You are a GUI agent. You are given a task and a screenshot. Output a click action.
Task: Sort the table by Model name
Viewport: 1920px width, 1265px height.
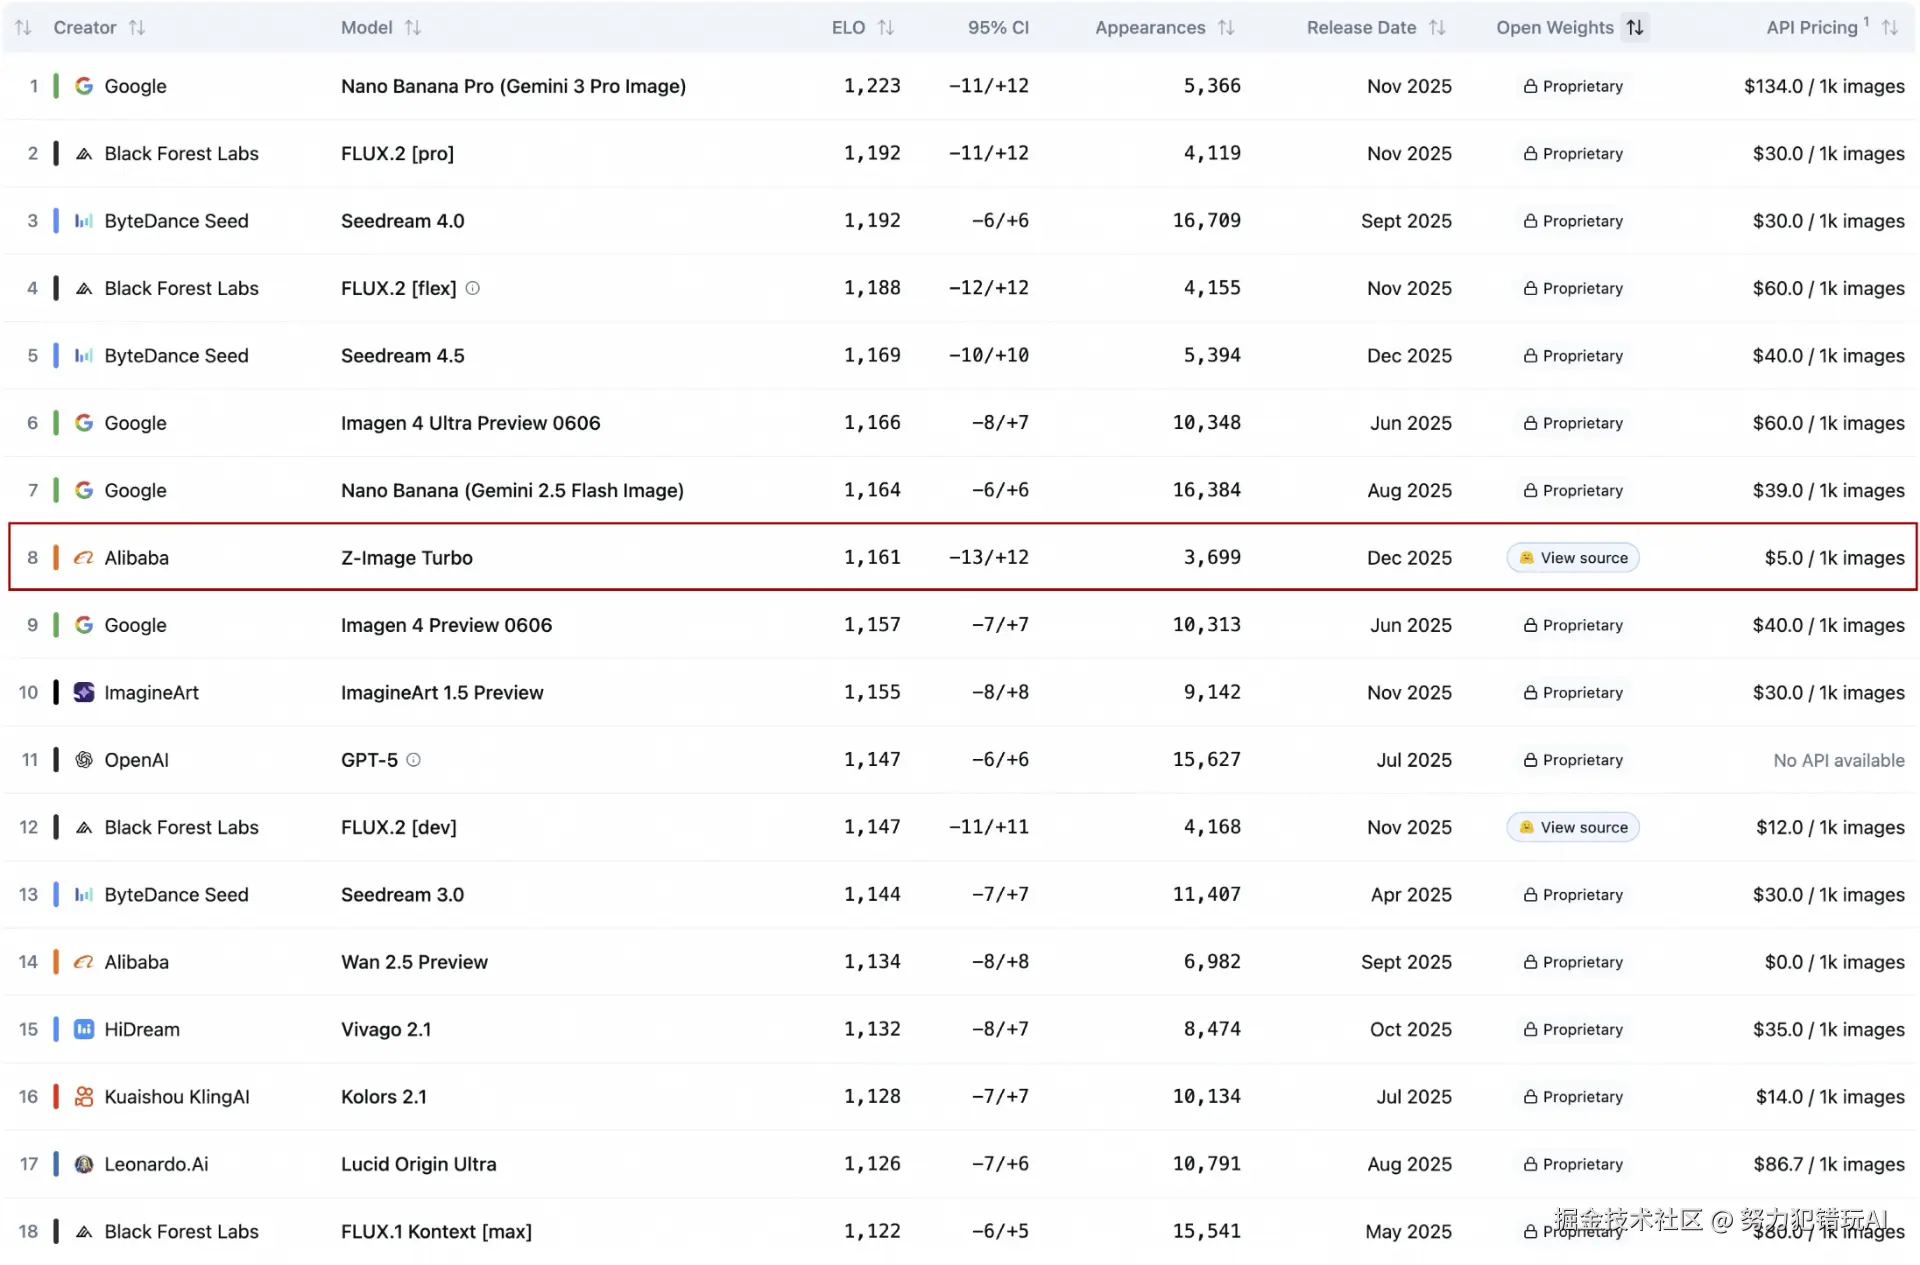click(412, 28)
